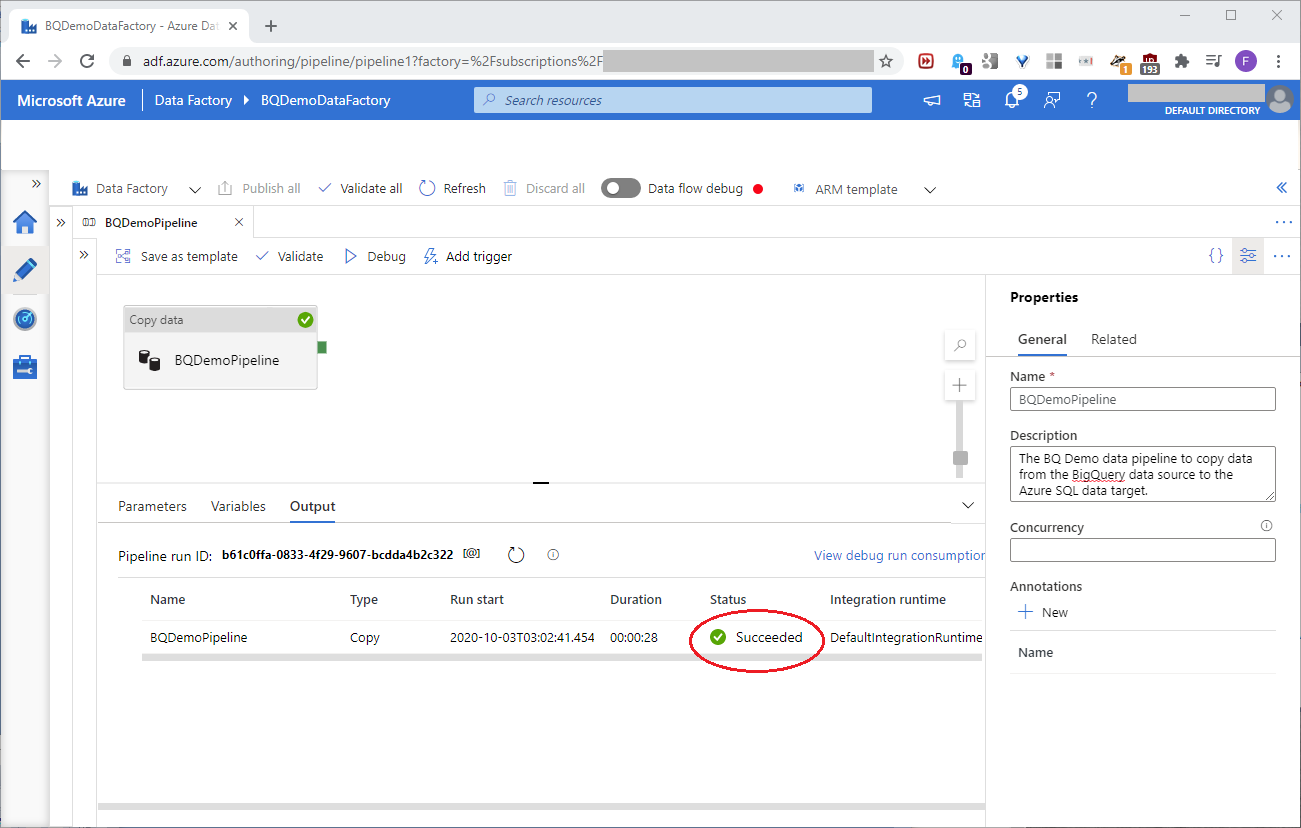Click Add trigger
The width and height of the screenshot is (1301, 828).
(468, 256)
